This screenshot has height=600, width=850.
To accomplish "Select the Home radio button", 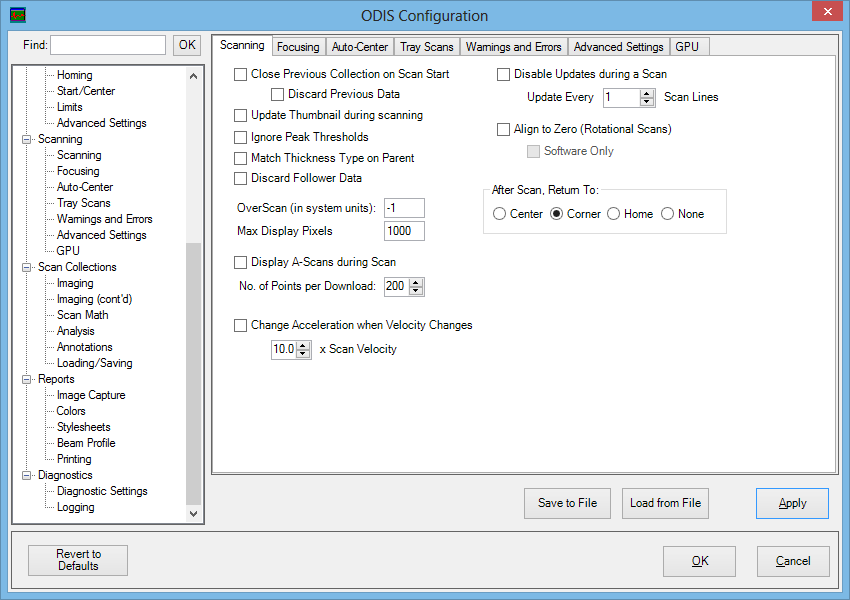I will pyautogui.click(x=612, y=214).
